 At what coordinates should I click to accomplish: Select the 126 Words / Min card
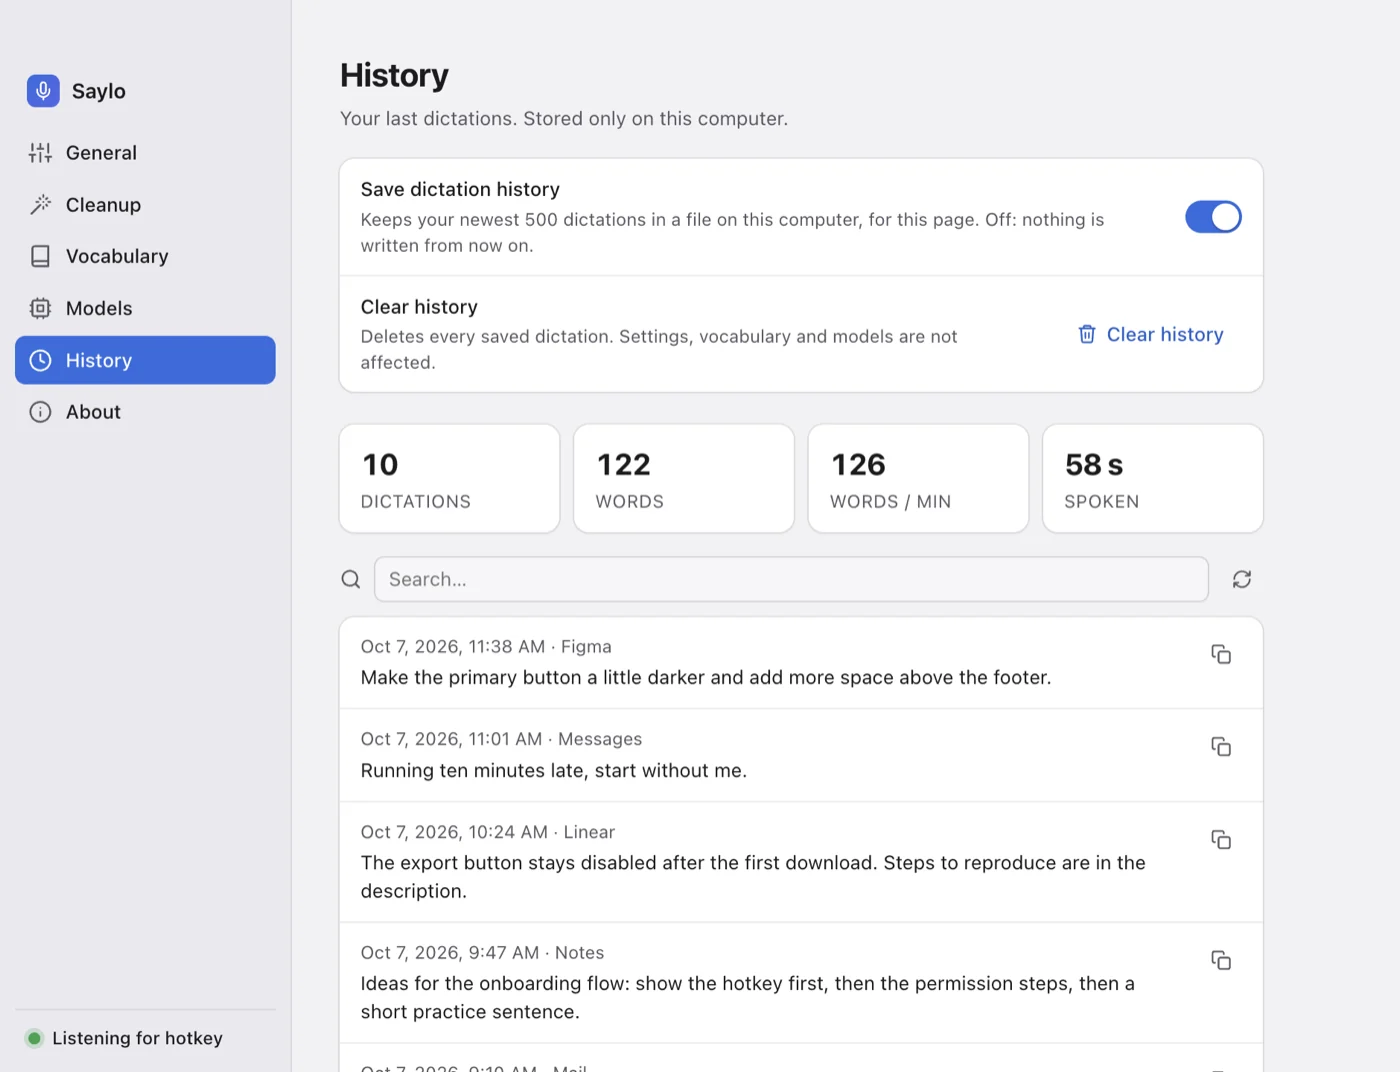918,479
